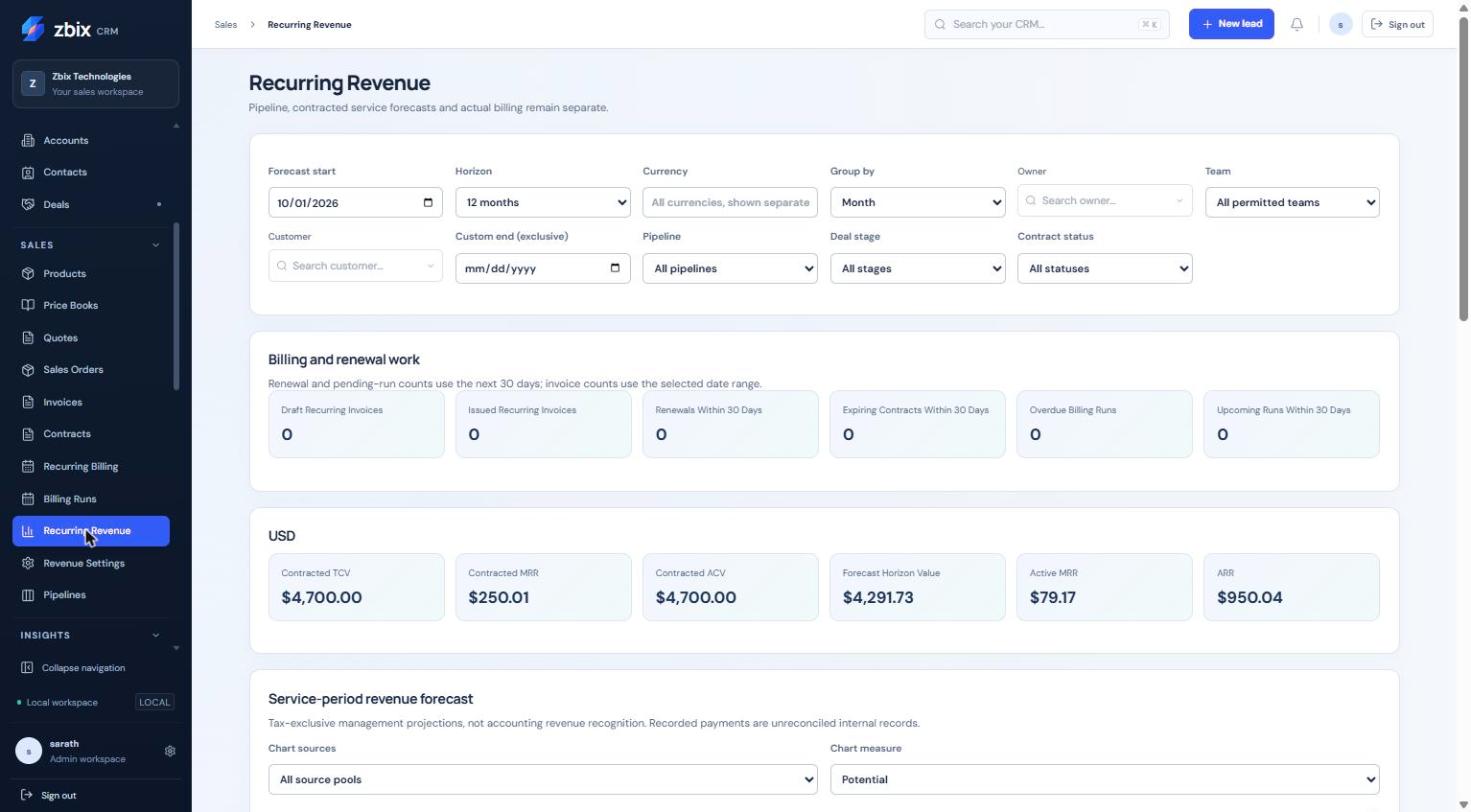Click the LOCAL workspace badge
Screen dimensions: 1471x812
pyautogui.click(x=154, y=702)
